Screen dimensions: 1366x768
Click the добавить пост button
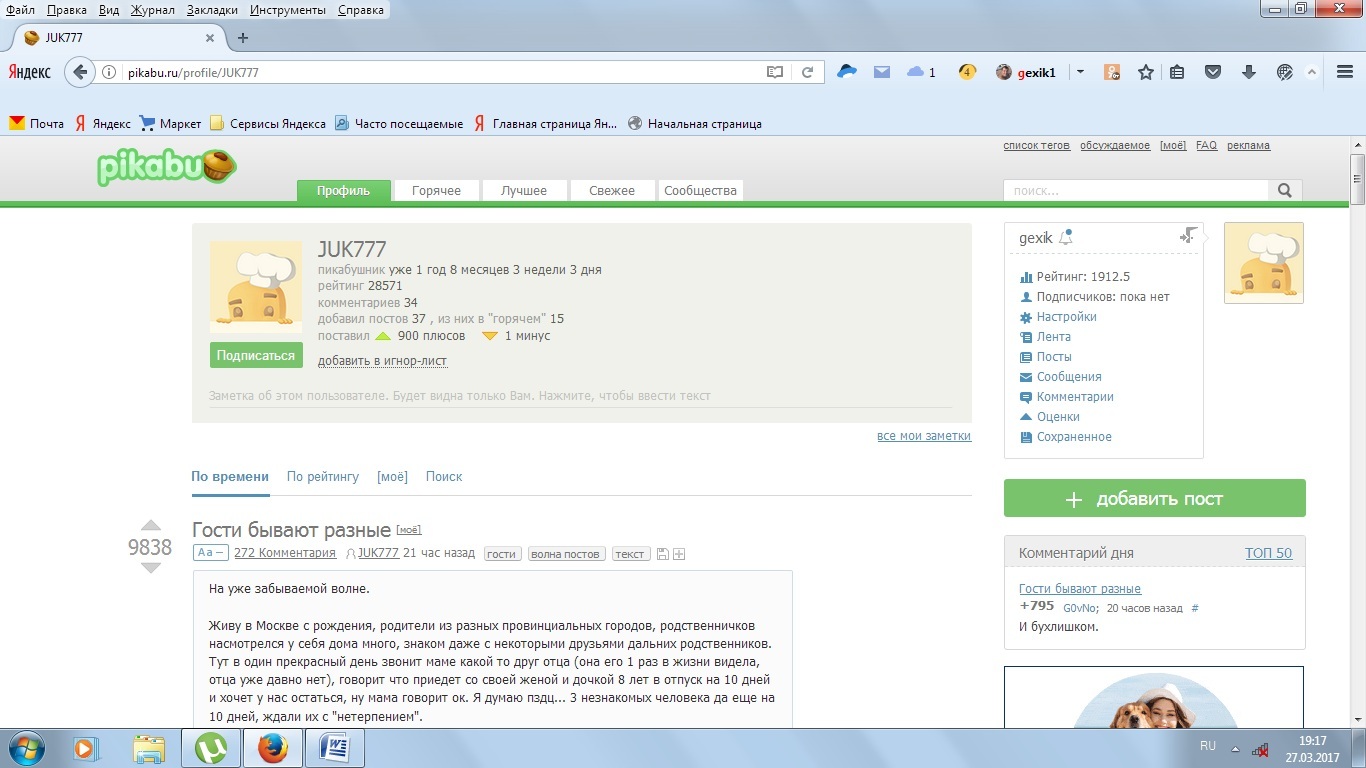[x=1155, y=499]
